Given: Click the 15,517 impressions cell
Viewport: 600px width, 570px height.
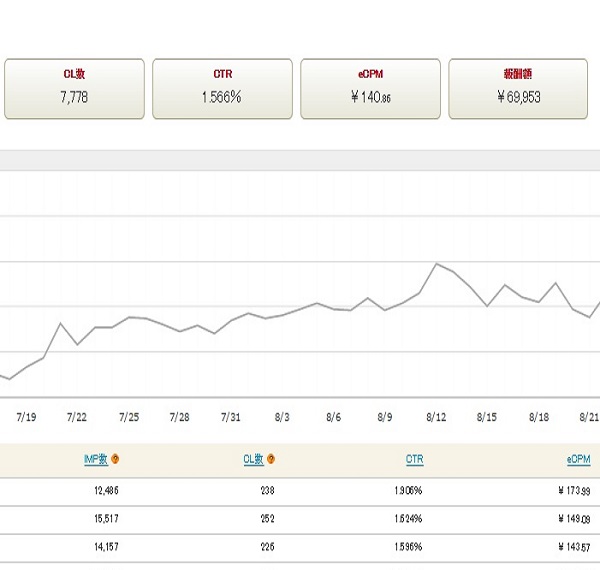Looking at the screenshot, I should pyautogui.click(x=106, y=519).
